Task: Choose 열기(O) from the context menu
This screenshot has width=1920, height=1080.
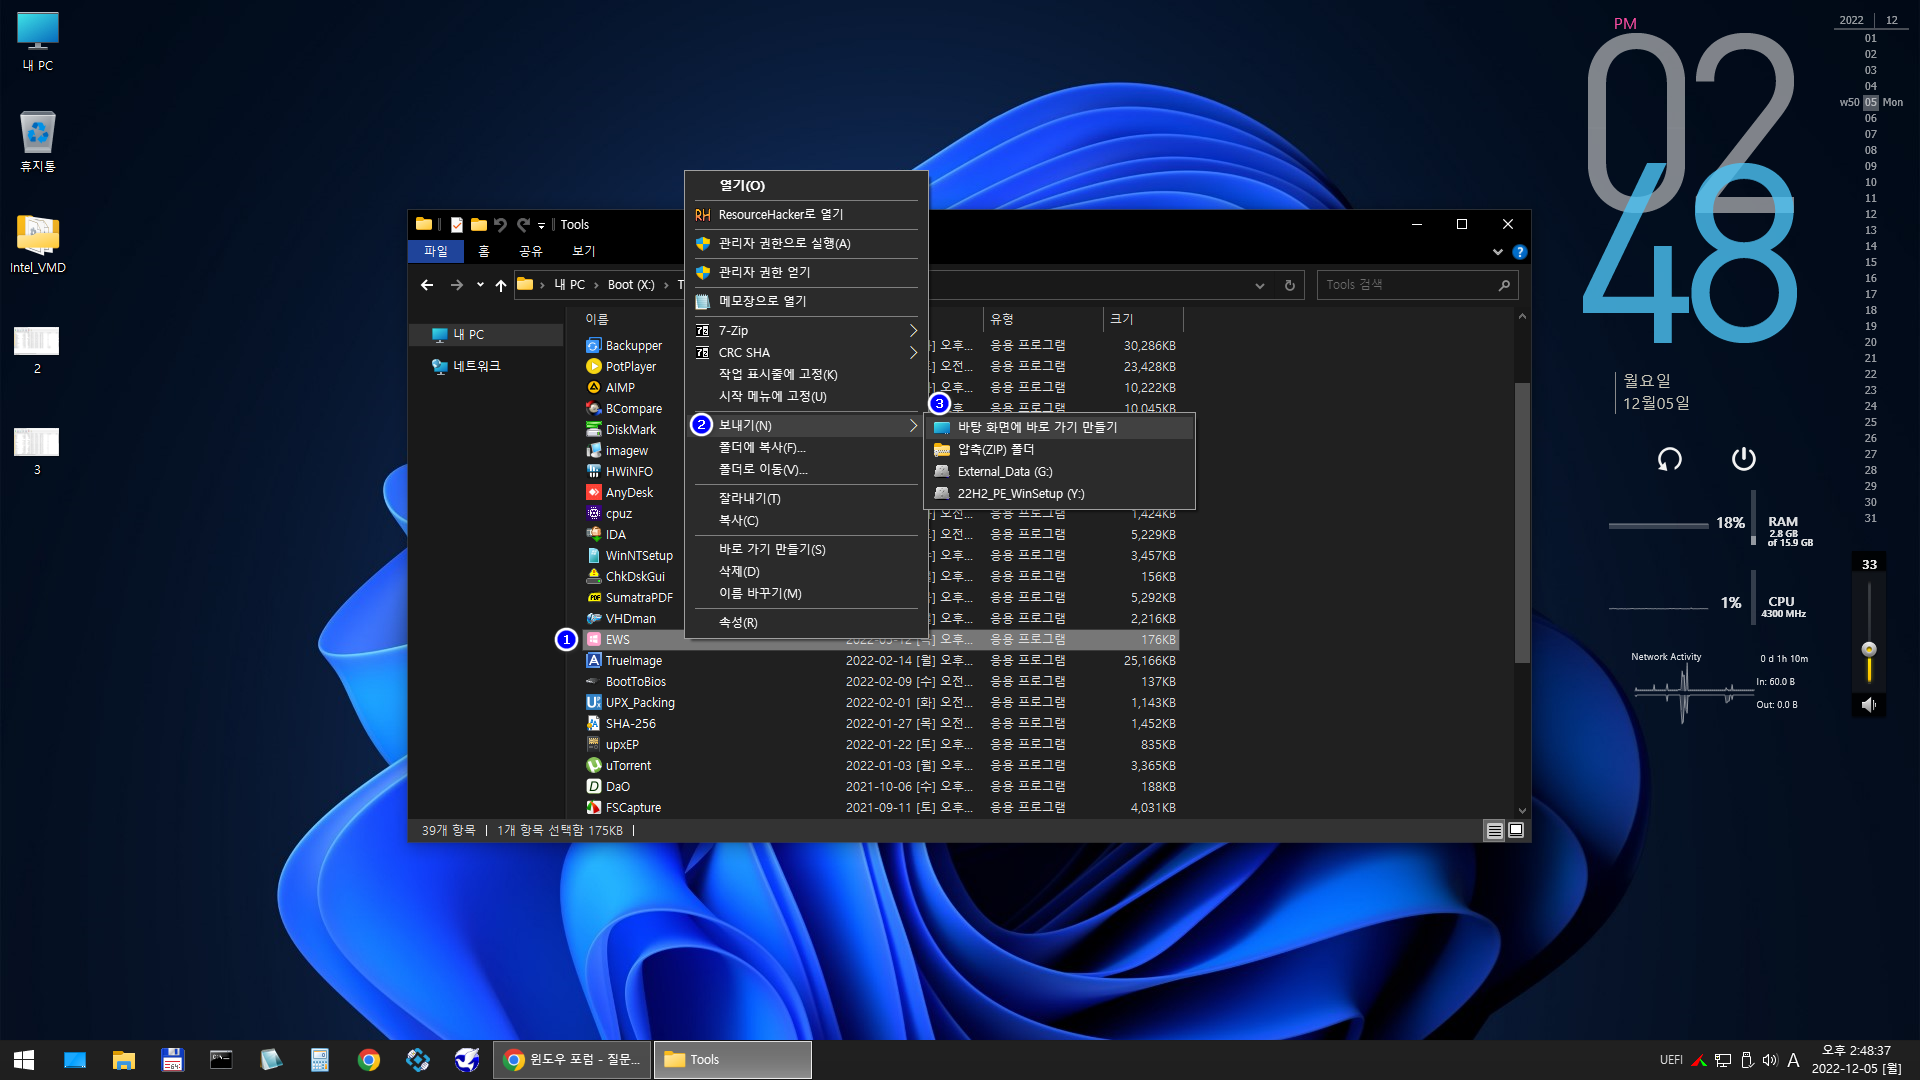Action: pyautogui.click(x=806, y=186)
